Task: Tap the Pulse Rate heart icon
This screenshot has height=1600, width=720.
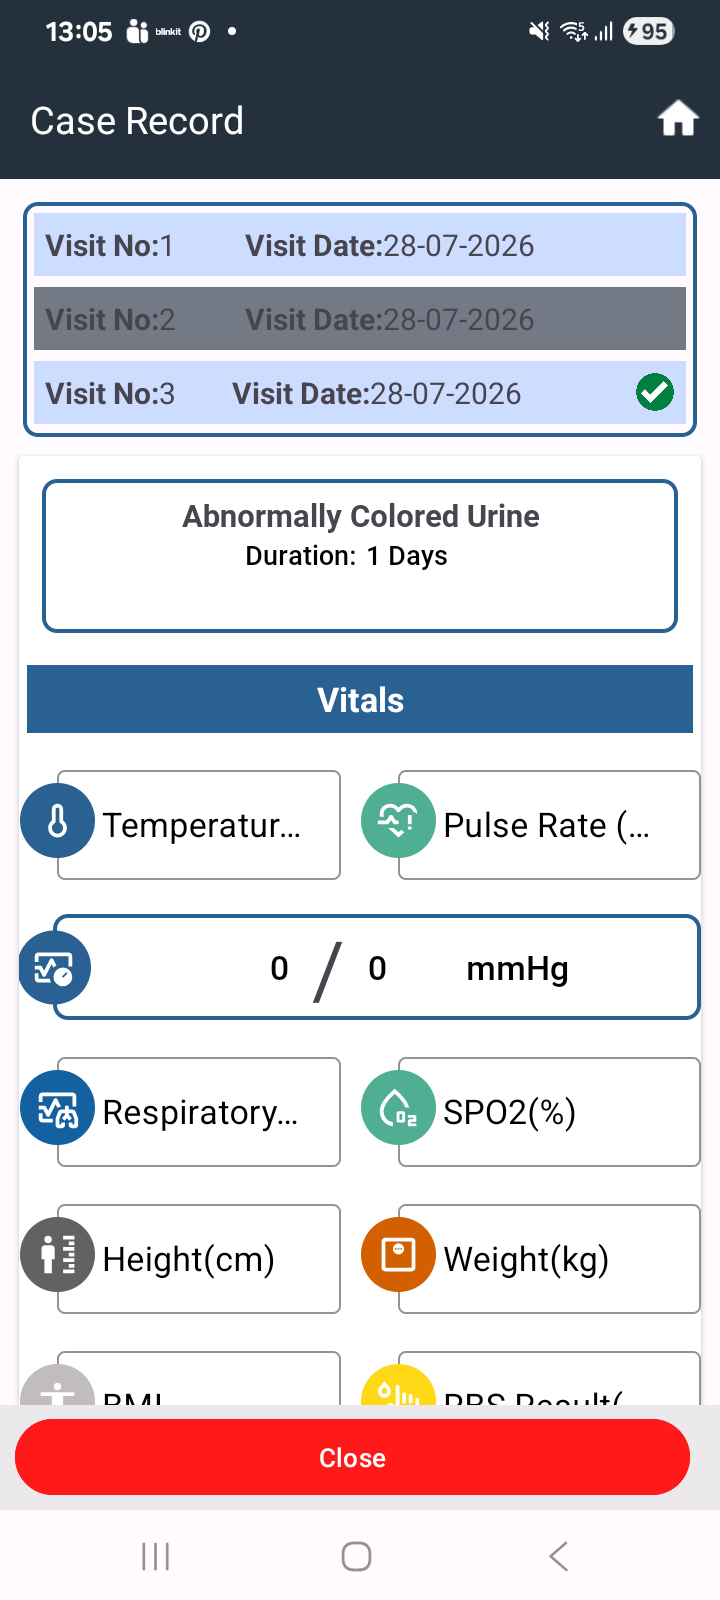Action: (x=398, y=821)
